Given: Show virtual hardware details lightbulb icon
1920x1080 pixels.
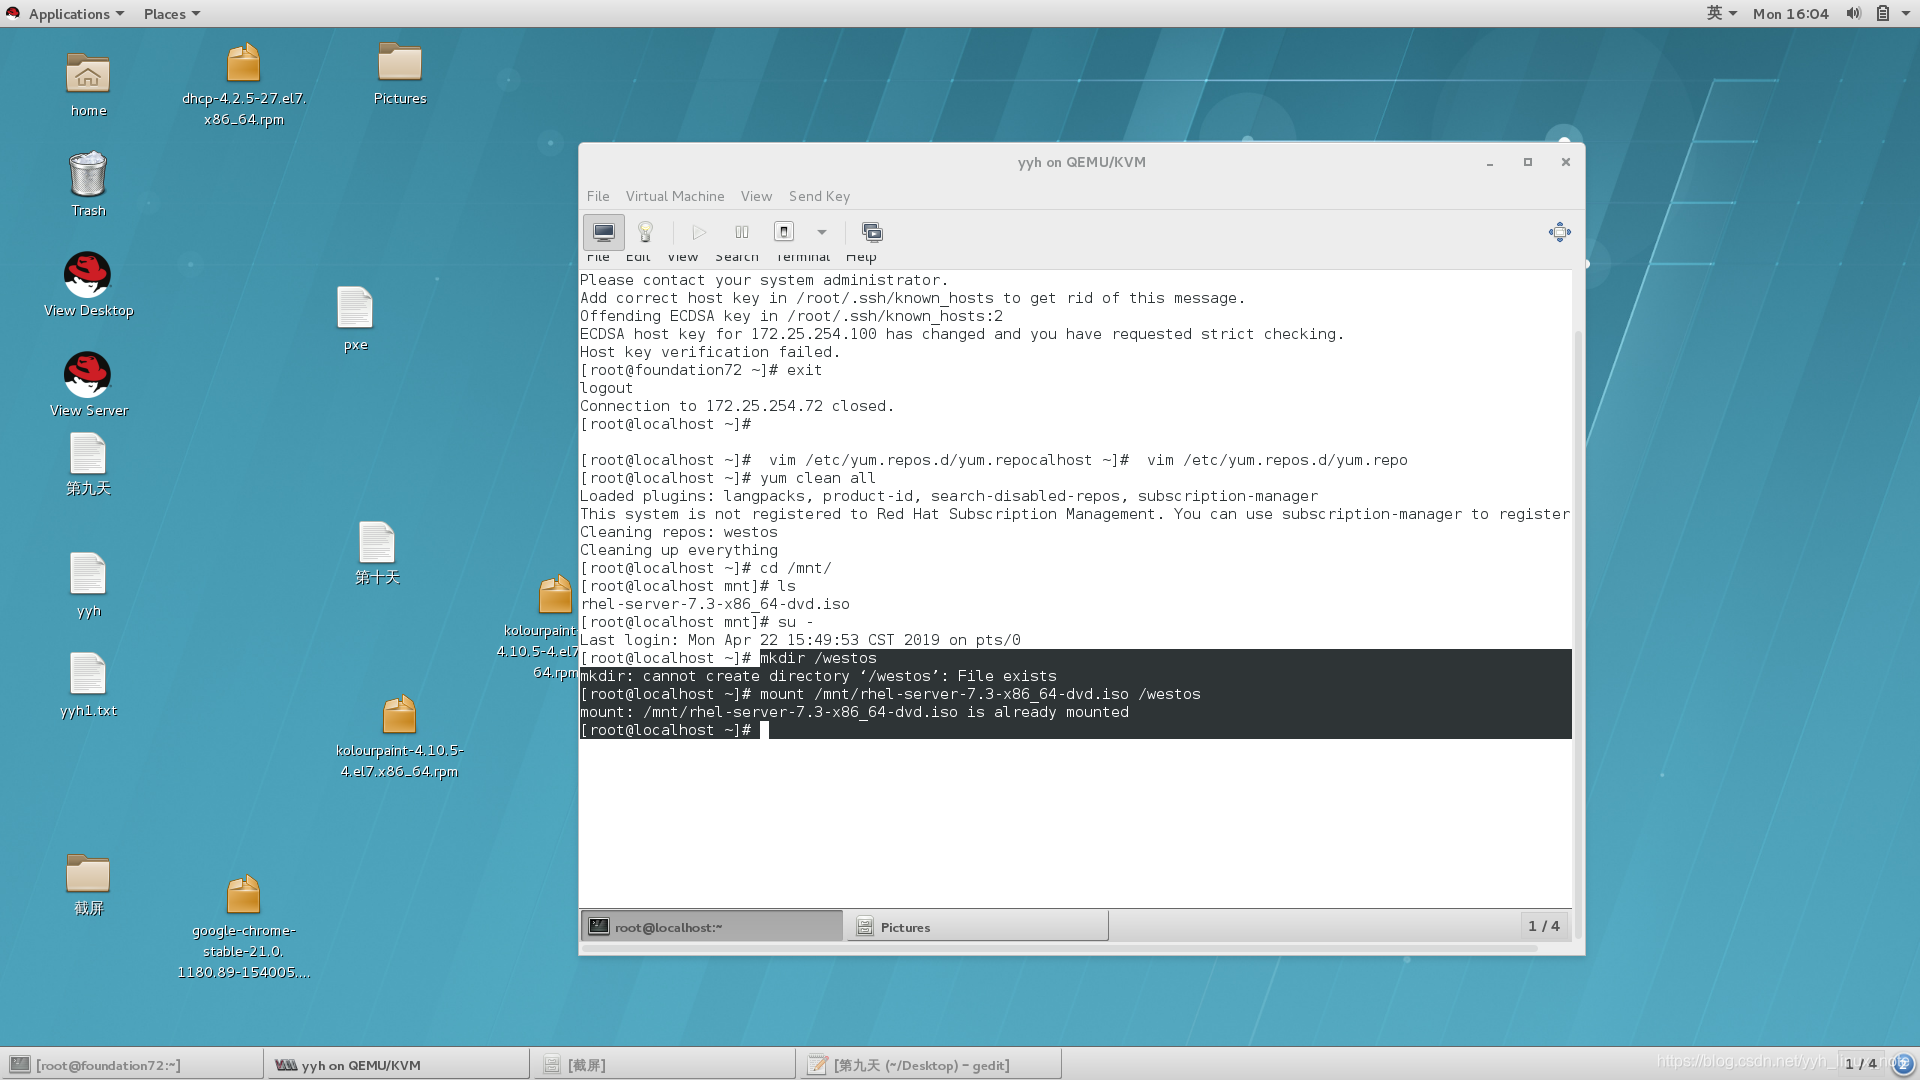Looking at the screenshot, I should tap(645, 232).
